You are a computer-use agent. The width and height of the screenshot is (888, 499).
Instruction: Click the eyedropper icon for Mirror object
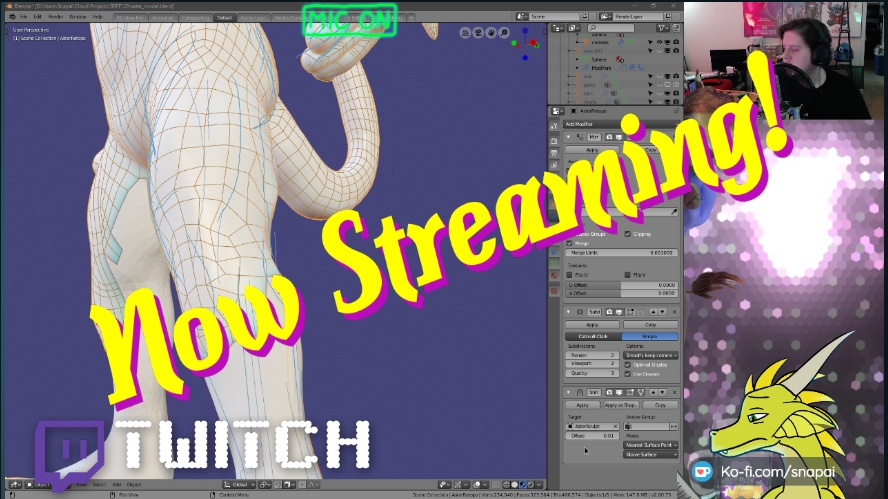click(674, 212)
